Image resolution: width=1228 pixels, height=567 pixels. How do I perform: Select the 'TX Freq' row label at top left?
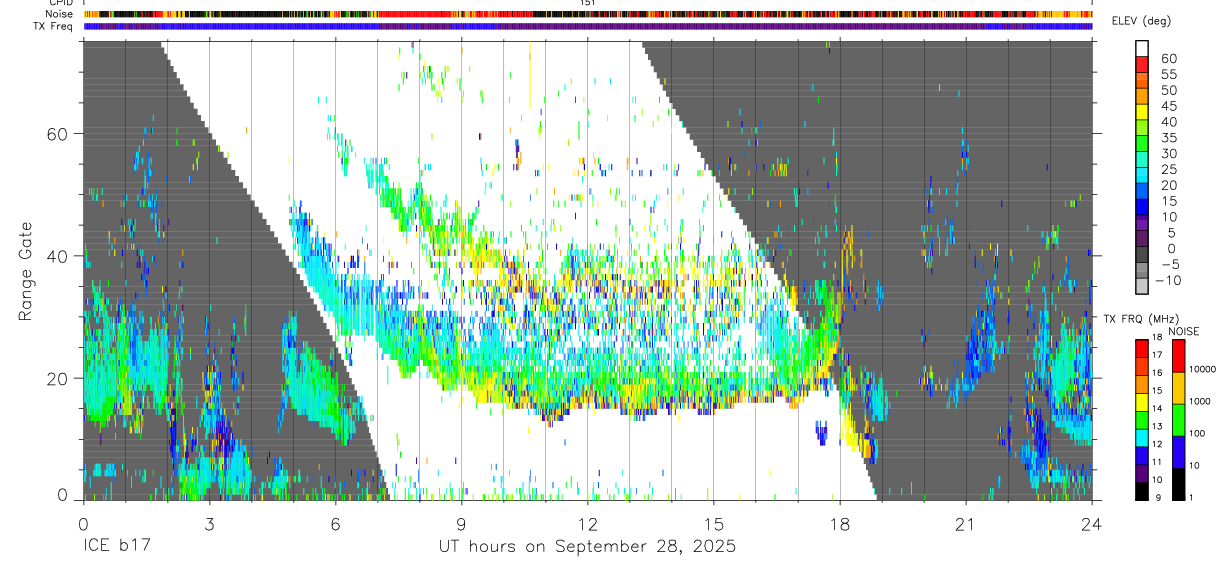click(54, 26)
